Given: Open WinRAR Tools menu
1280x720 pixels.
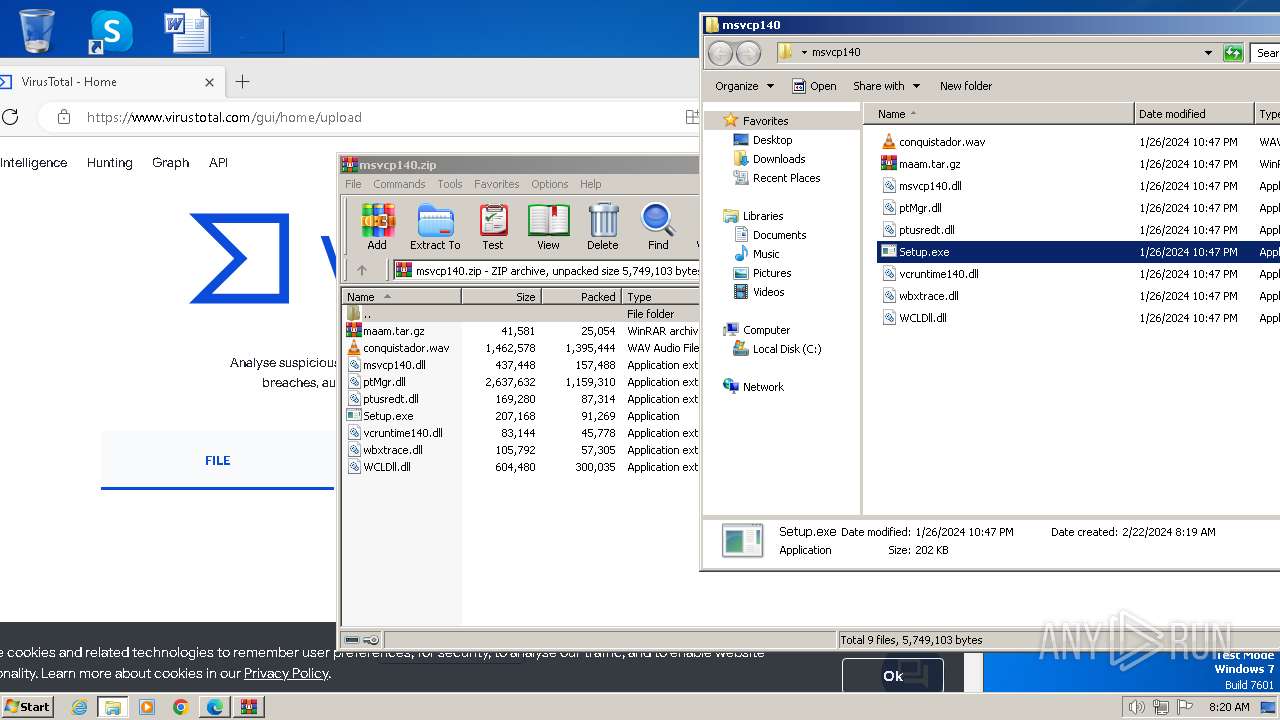Looking at the screenshot, I should click(450, 184).
